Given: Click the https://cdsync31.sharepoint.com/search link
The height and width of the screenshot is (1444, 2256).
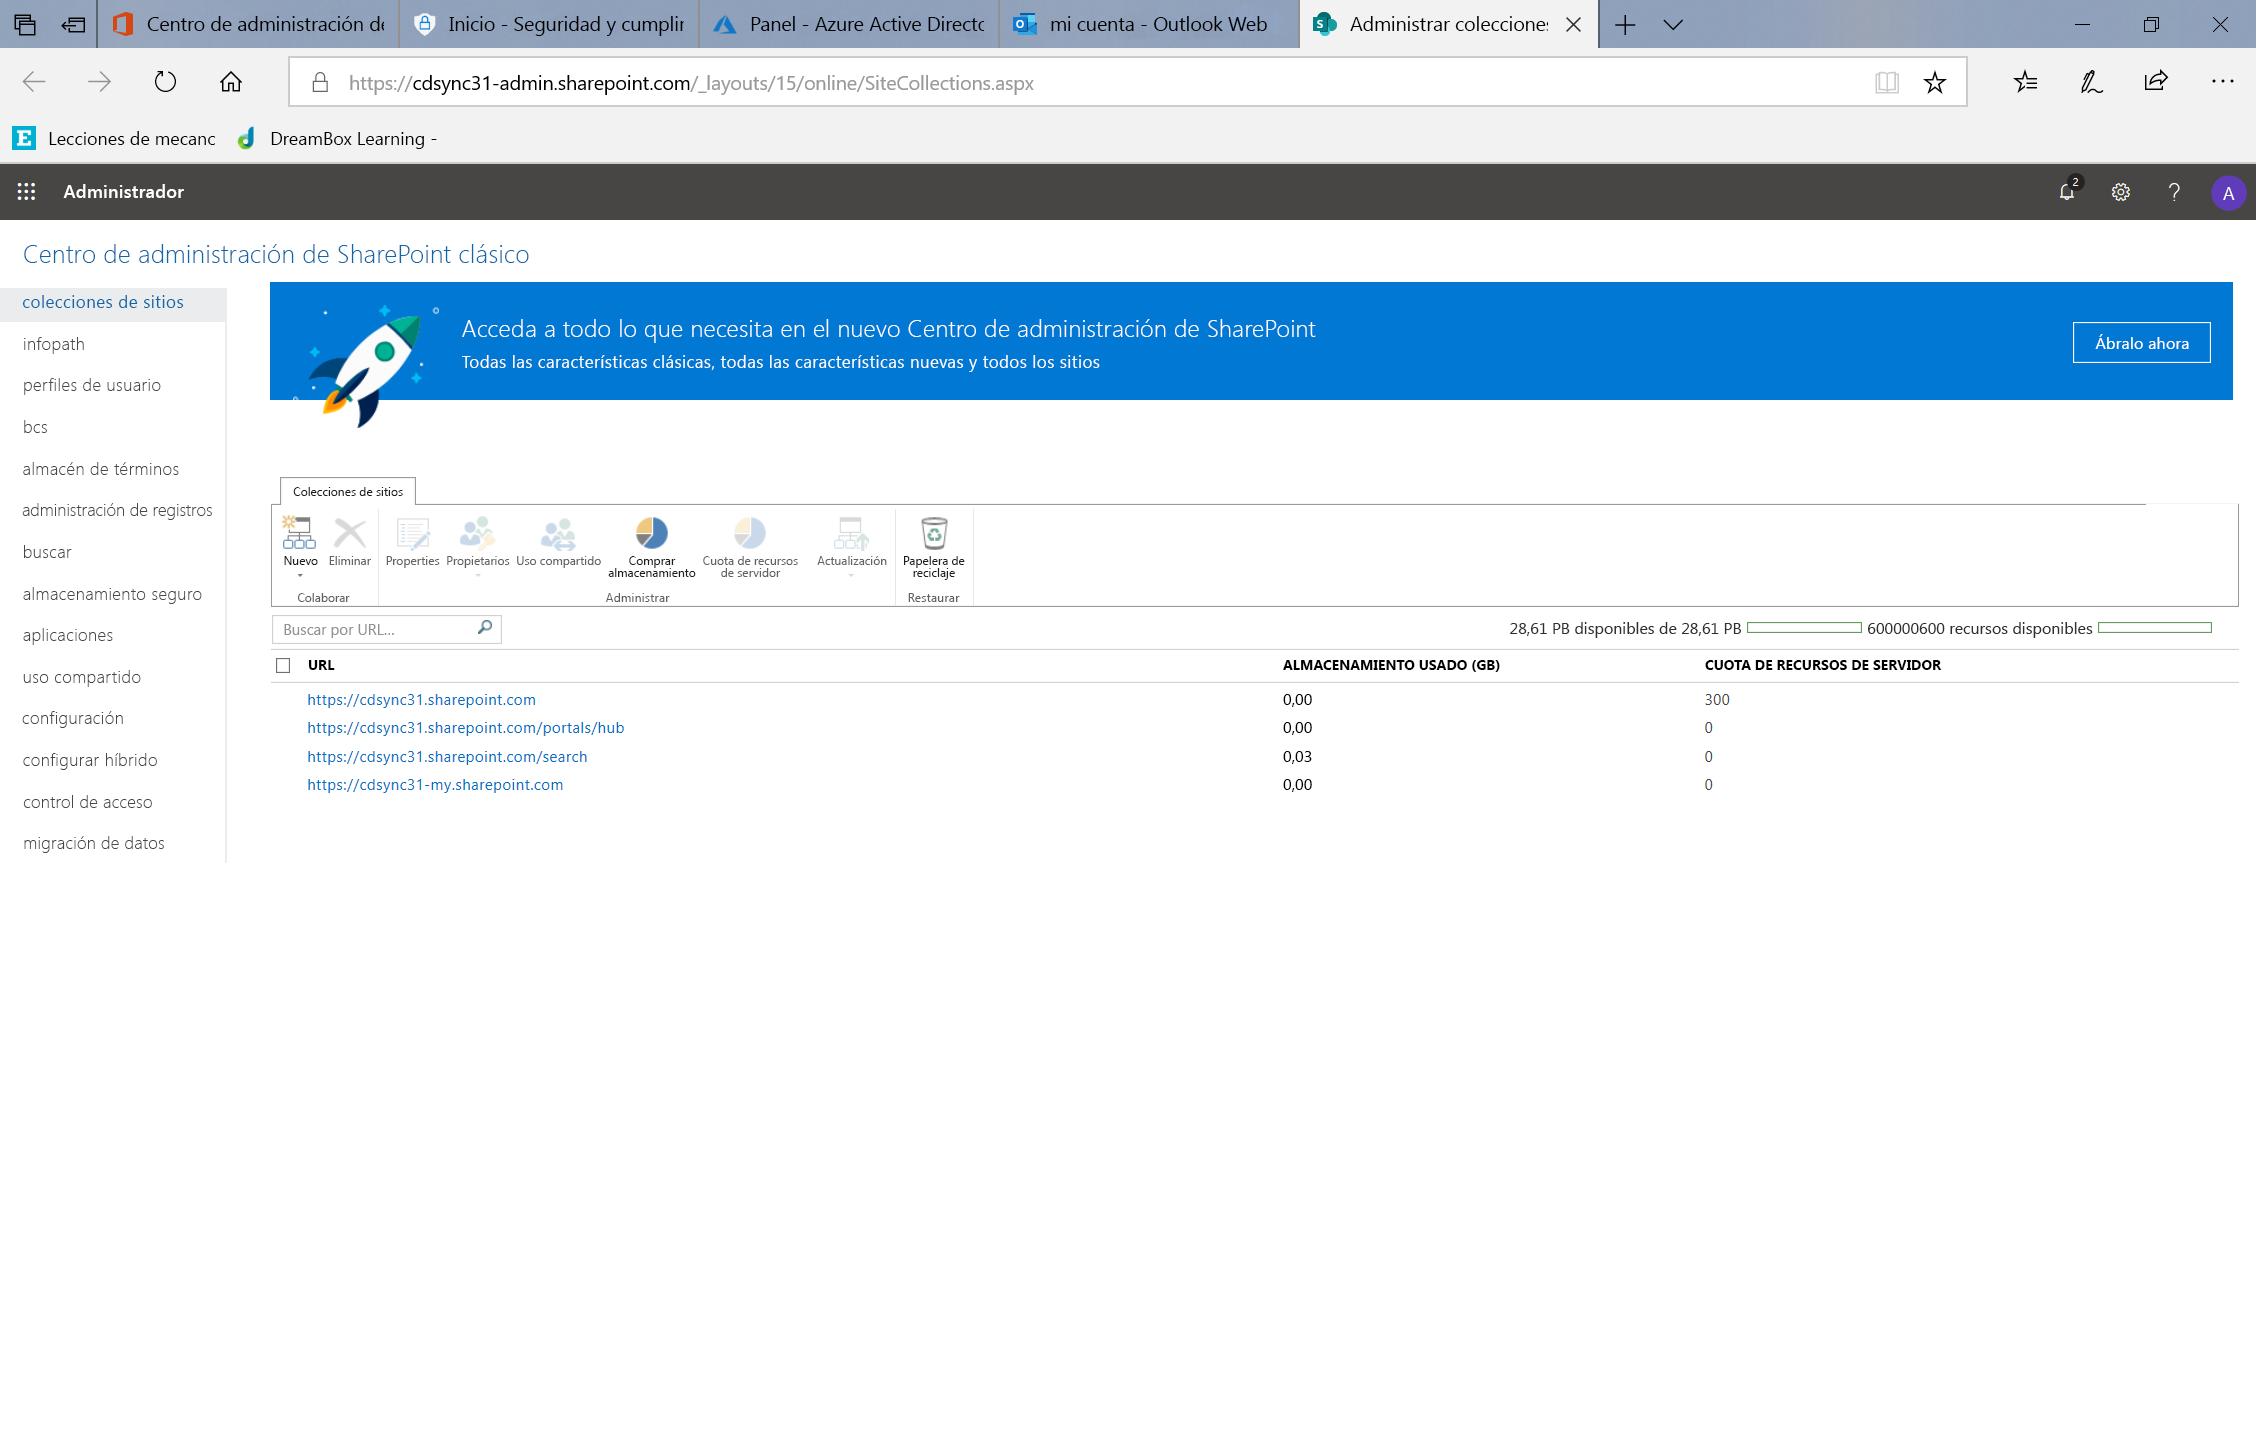Looking at the screenshot, I should click(446, 755).
